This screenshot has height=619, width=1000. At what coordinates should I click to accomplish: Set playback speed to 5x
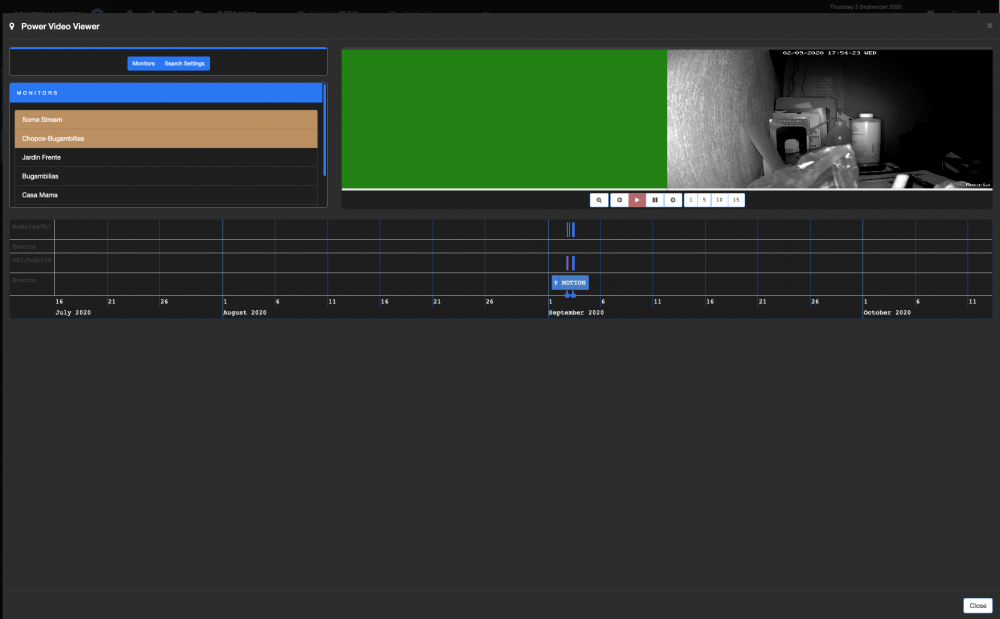(x=705, y=200)
